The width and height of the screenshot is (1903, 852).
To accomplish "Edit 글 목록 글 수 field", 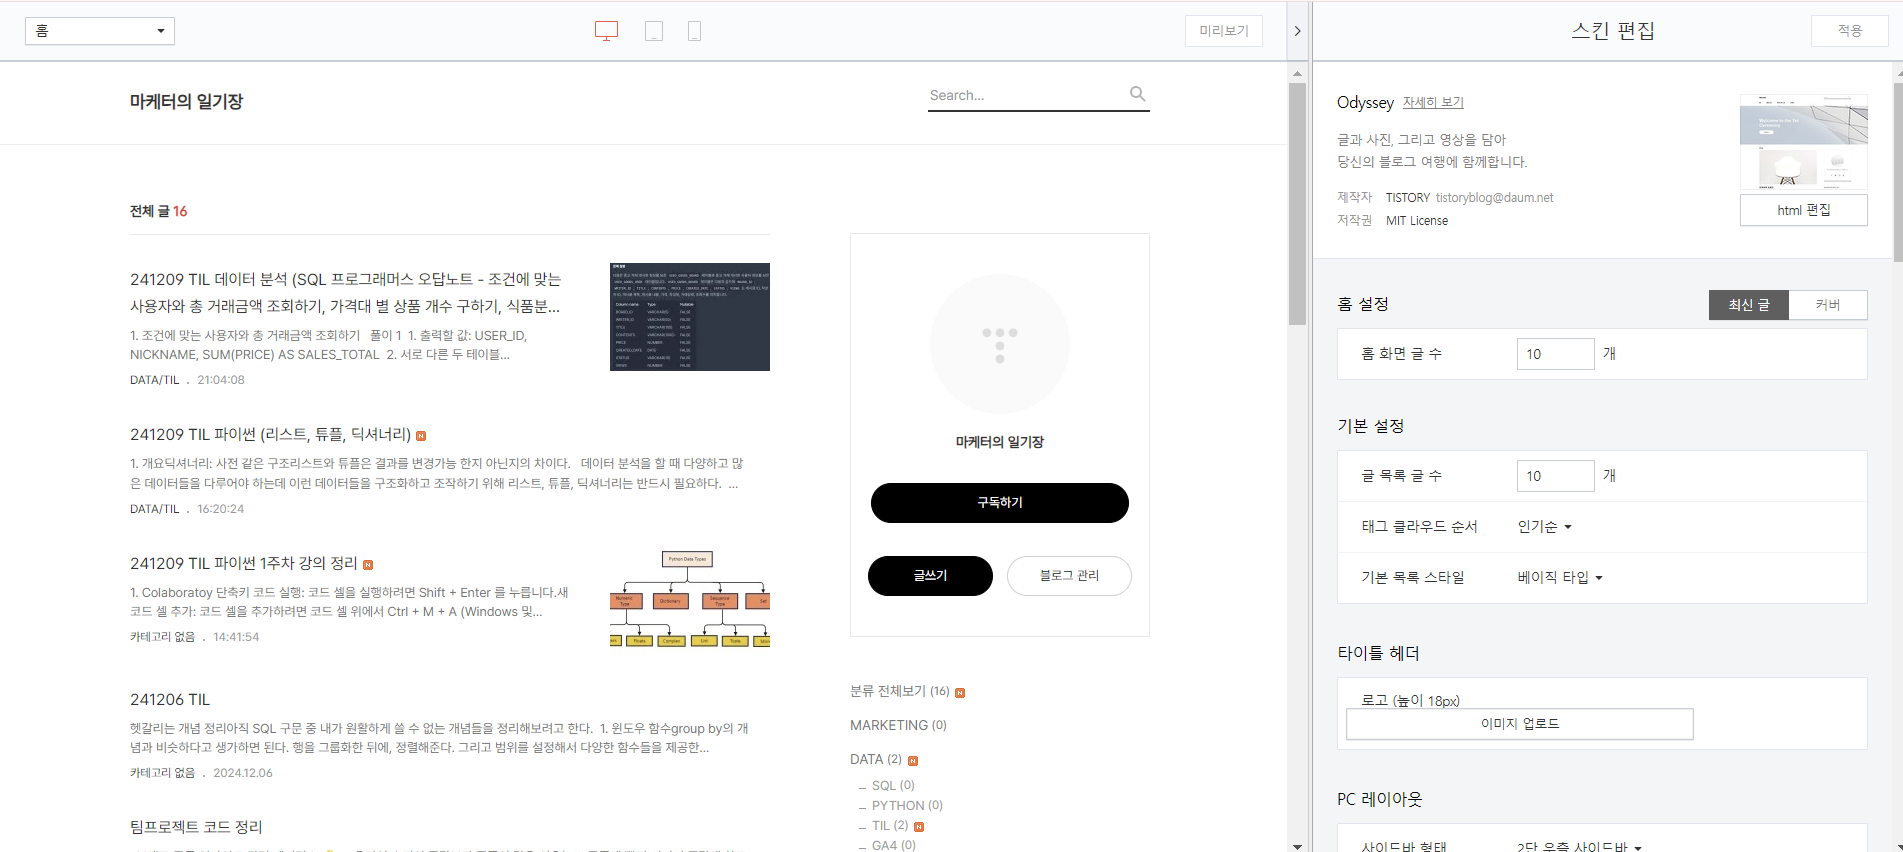I will tap(1555, 476).
